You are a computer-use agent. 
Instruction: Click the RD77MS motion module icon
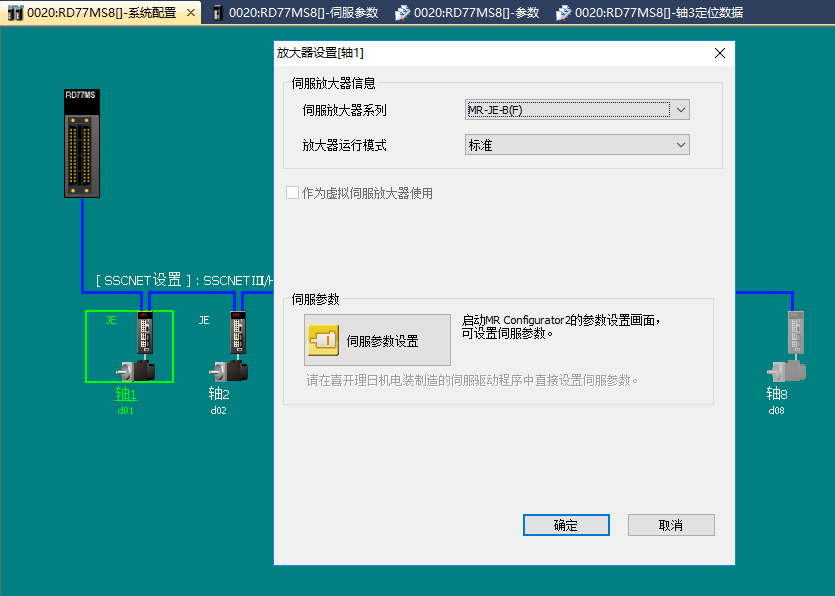click(x=81, y=144)
